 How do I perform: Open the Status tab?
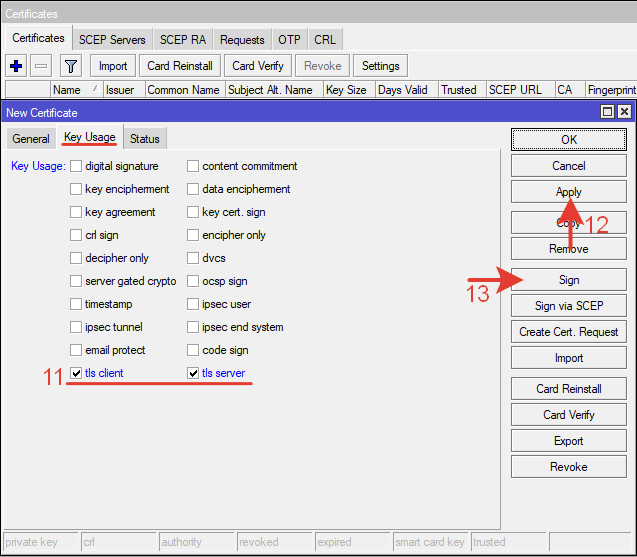coord(144,139)
